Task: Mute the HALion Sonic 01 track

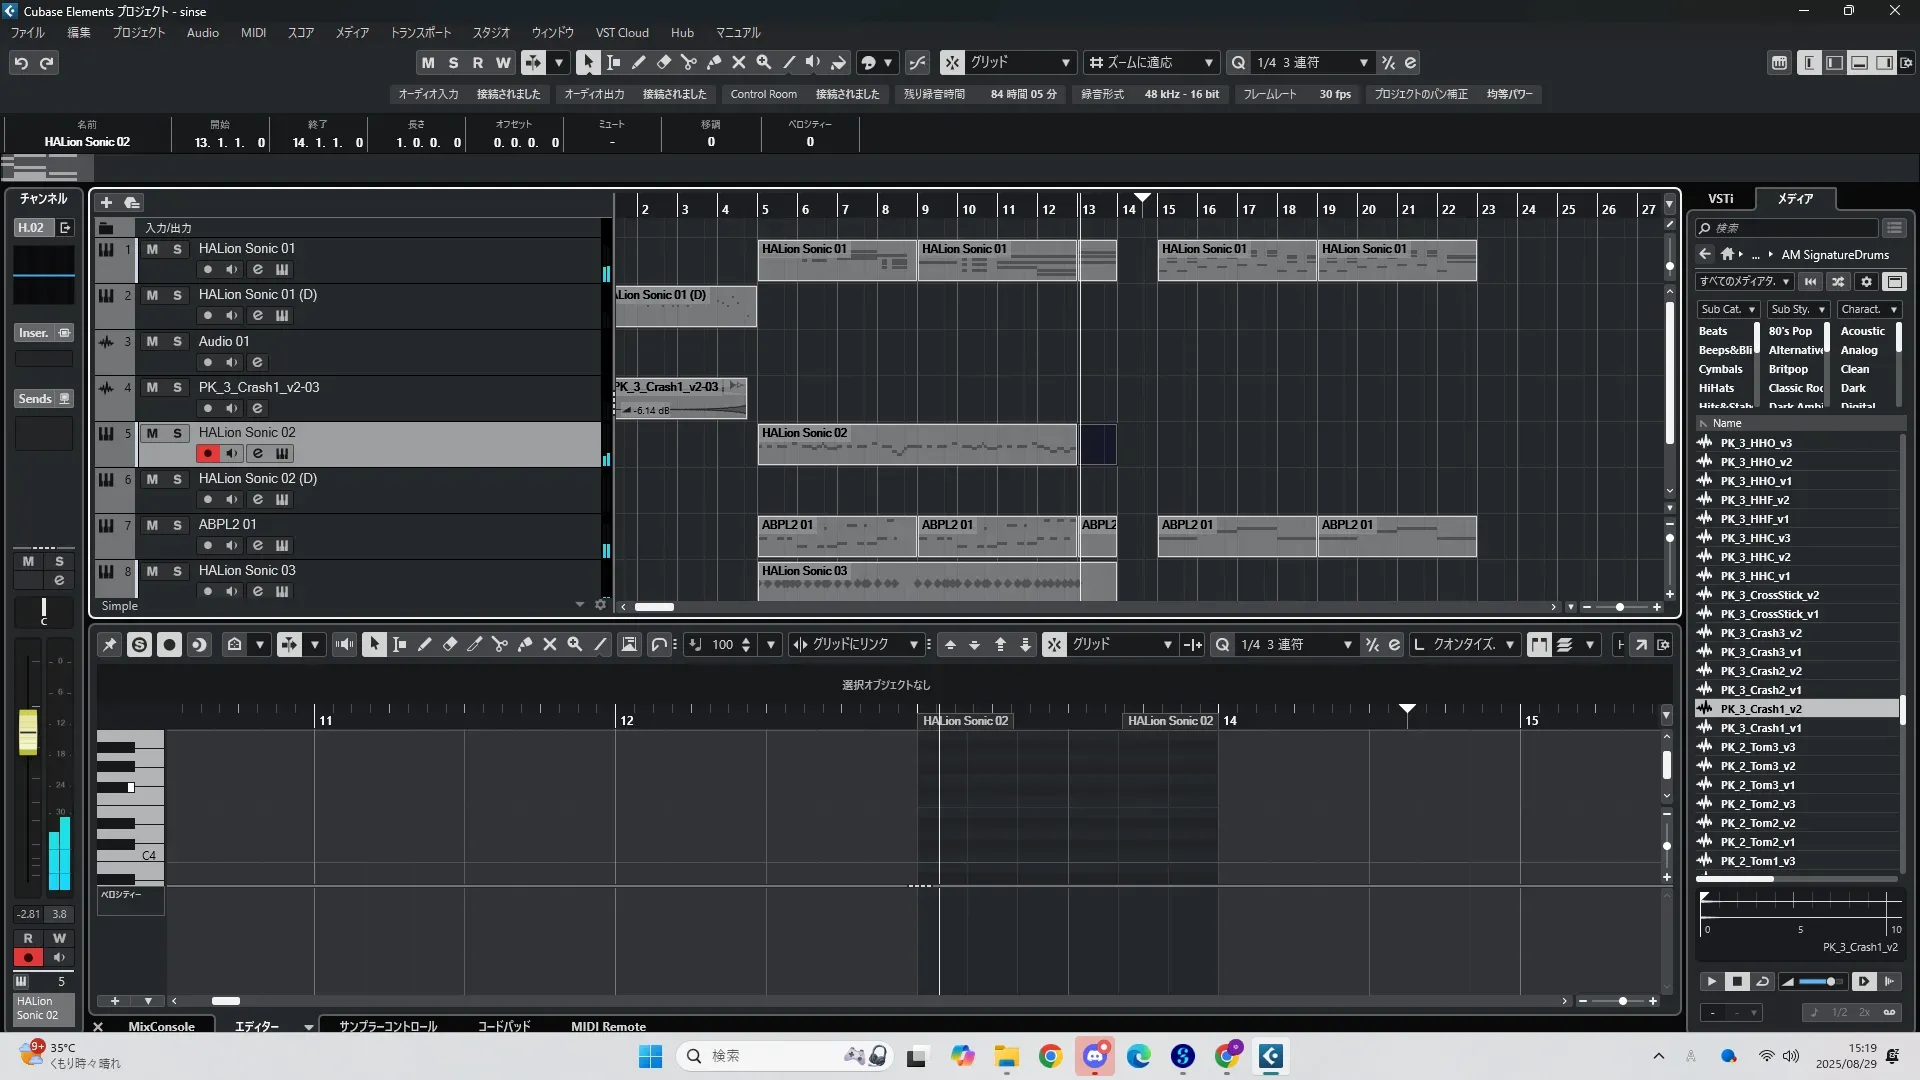Action: [152, 249]
